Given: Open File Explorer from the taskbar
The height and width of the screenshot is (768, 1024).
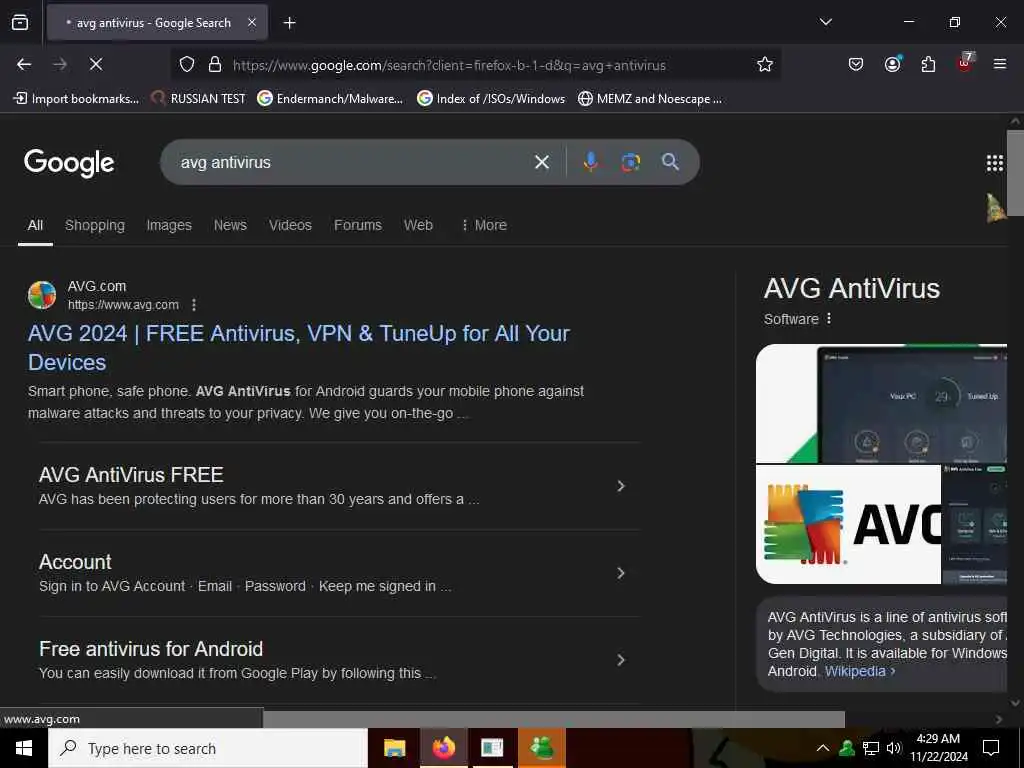Looking at the screenshot, I should click(394, 748).
